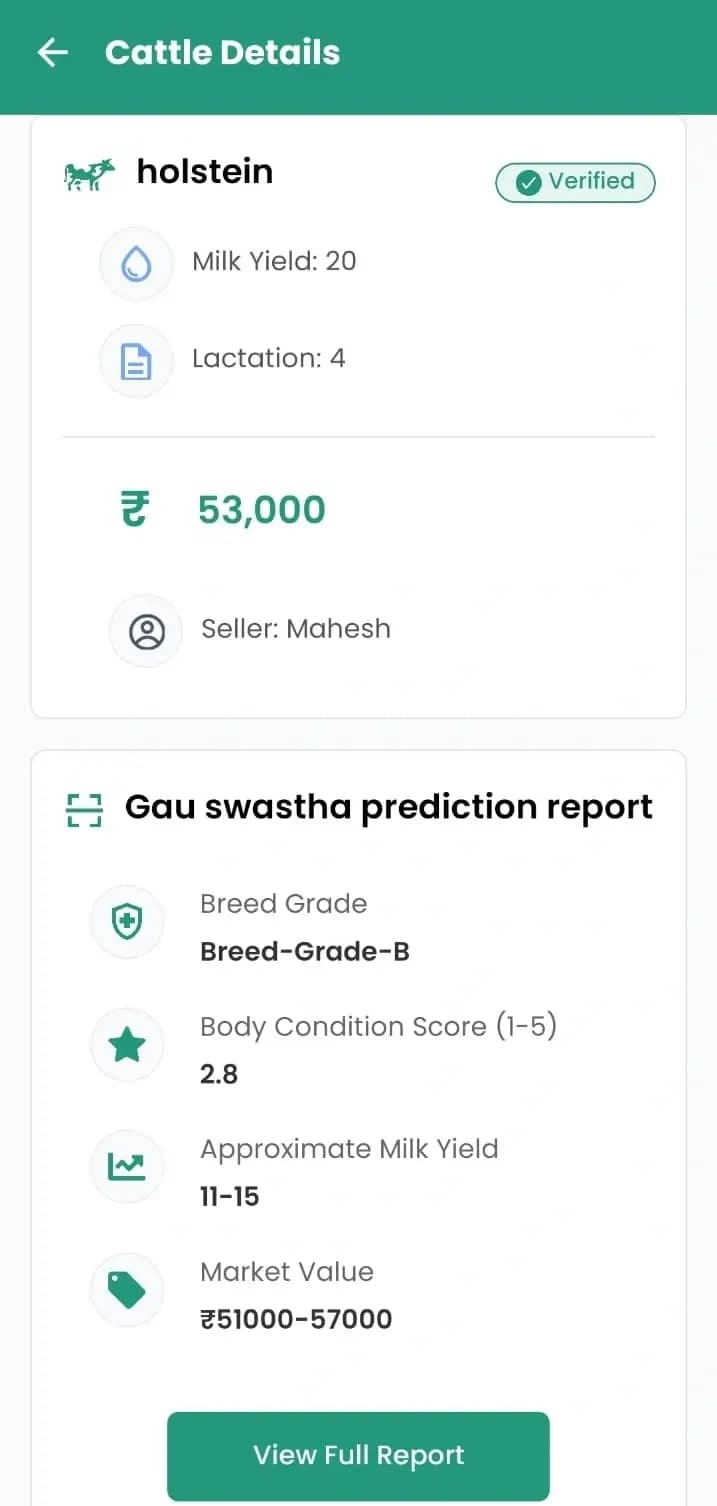This screenshot has height=1506, width=717.
Task: Click the green tag icon for Market Value
Action: click(127, 1289)
